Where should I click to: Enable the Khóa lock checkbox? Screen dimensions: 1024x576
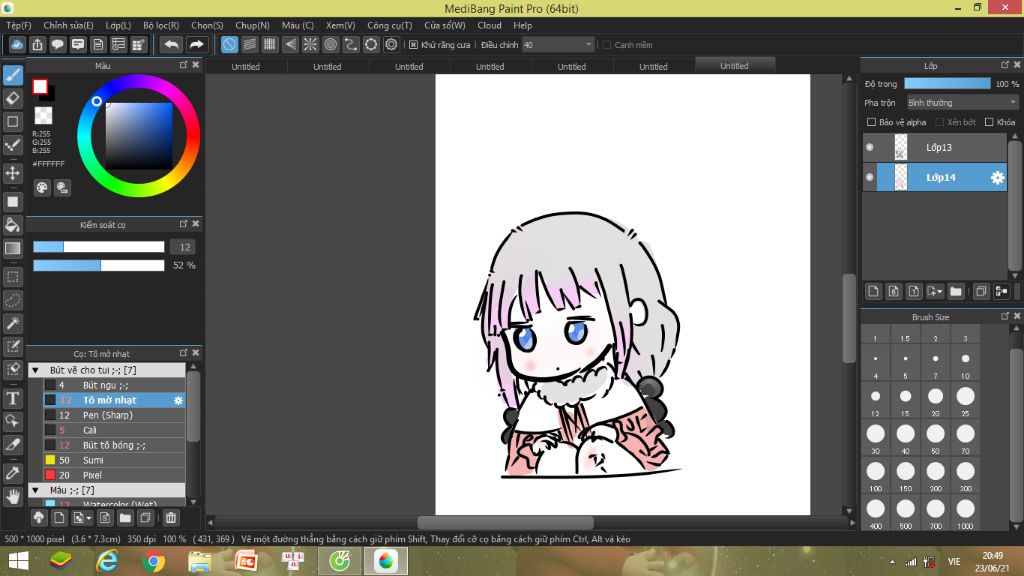pyautogui.click(x=989, y=122)
